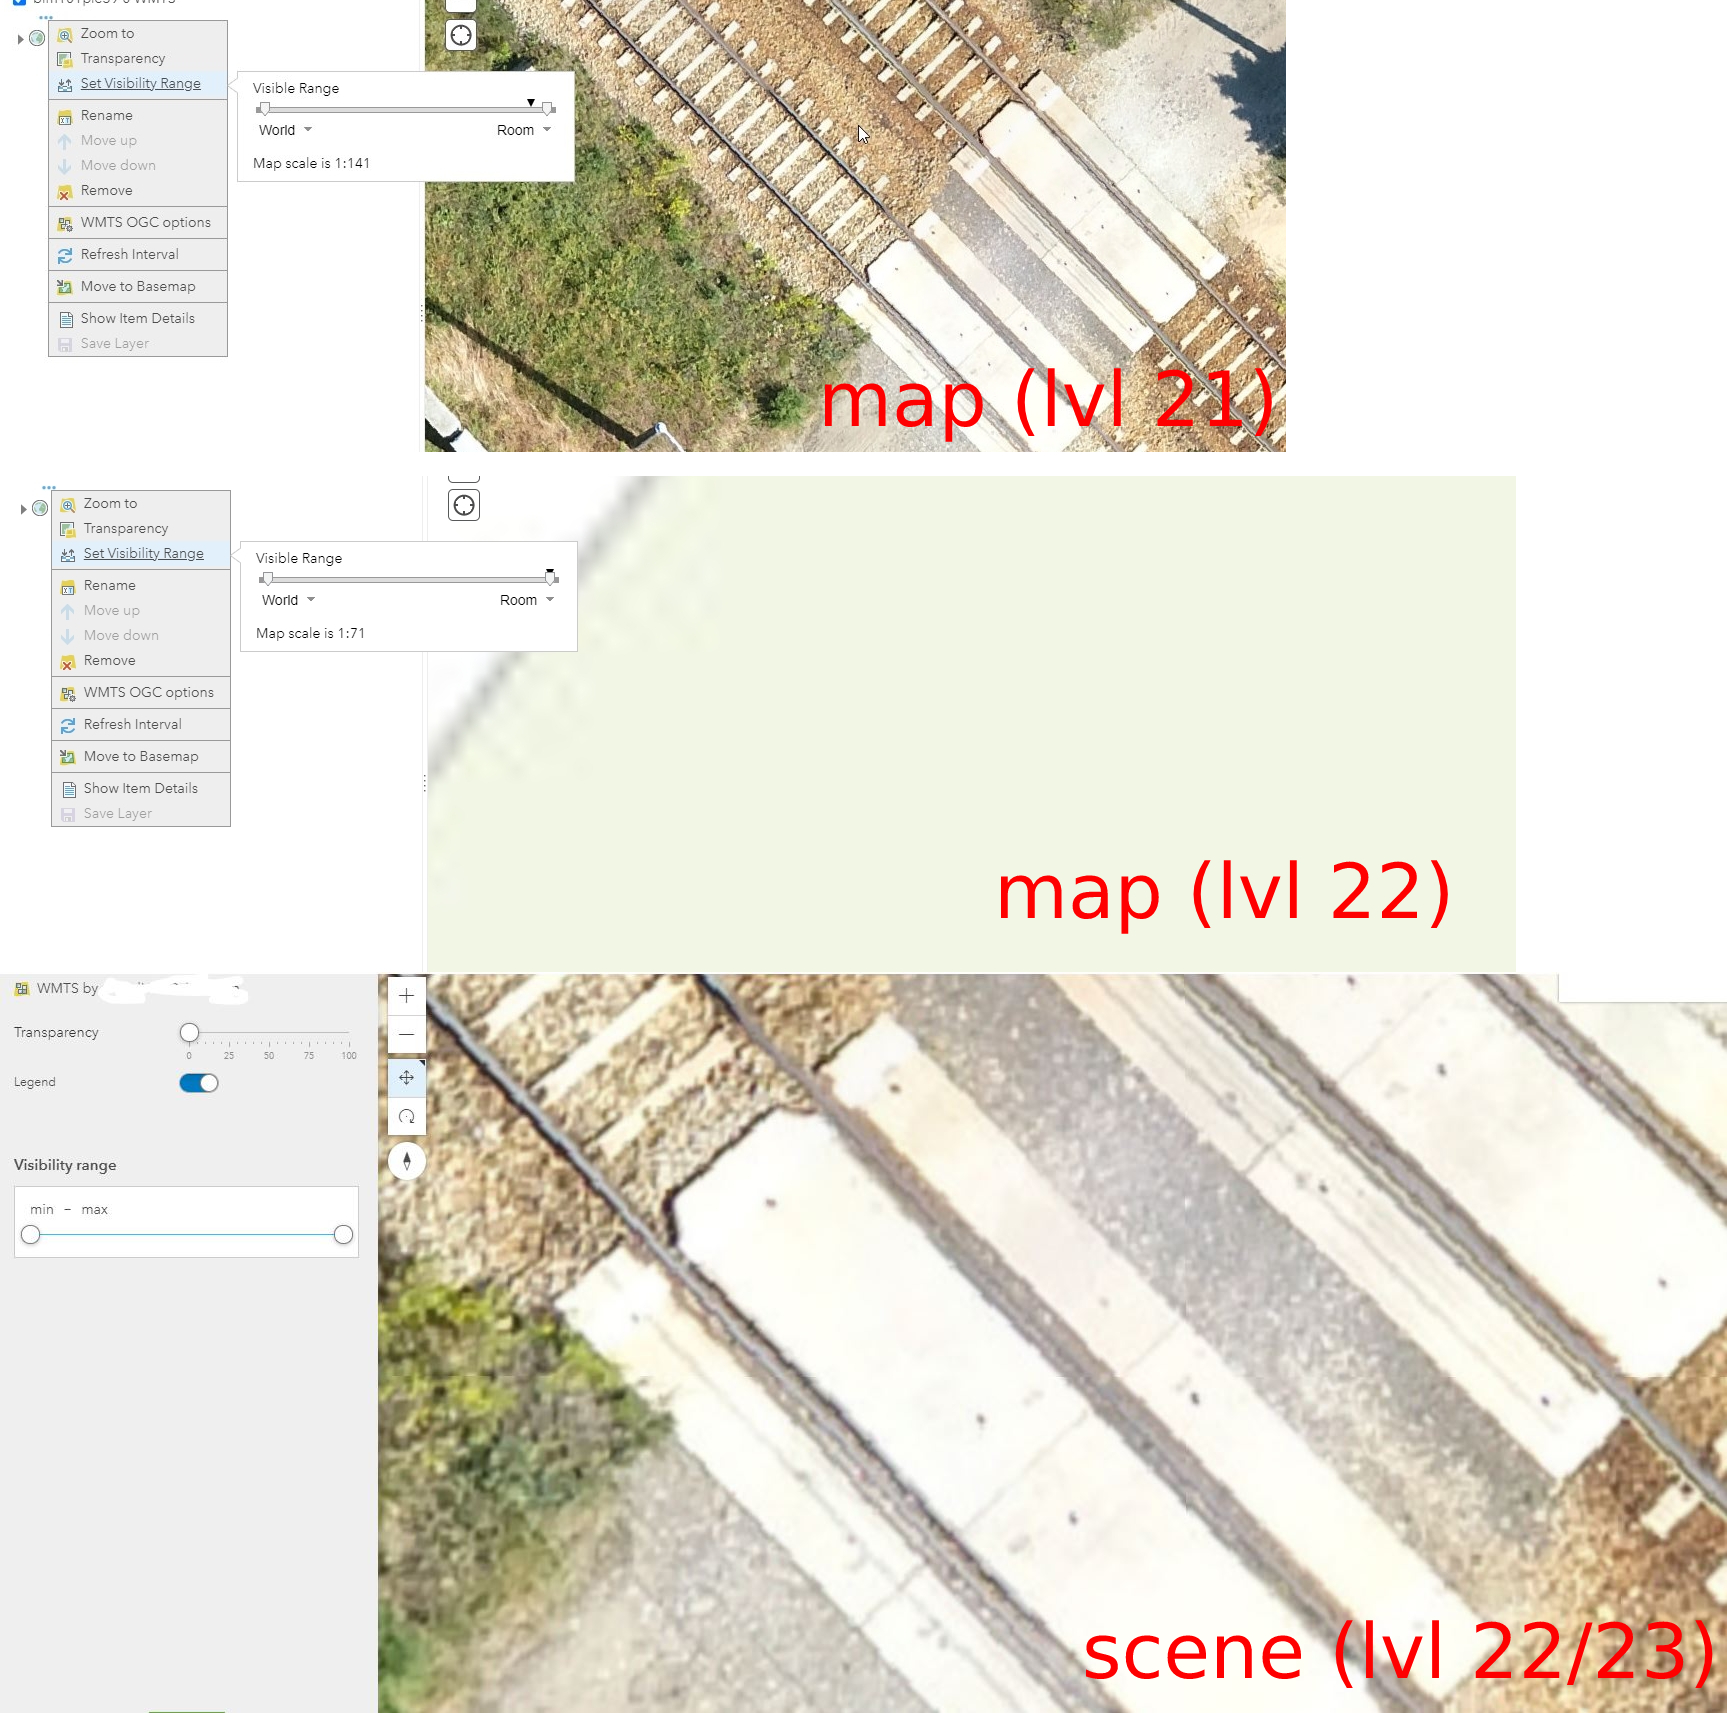Choose Zoom to in lvl 22 map menu
Viewport: 1727px width, 1713px height.
[111, 504]
